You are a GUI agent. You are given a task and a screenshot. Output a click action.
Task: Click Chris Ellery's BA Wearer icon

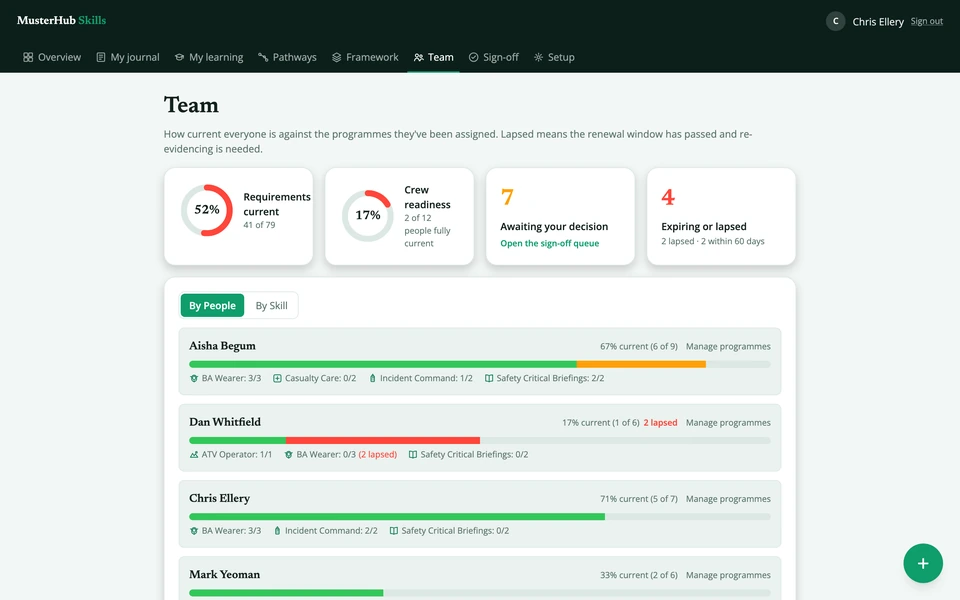[194, 531]
